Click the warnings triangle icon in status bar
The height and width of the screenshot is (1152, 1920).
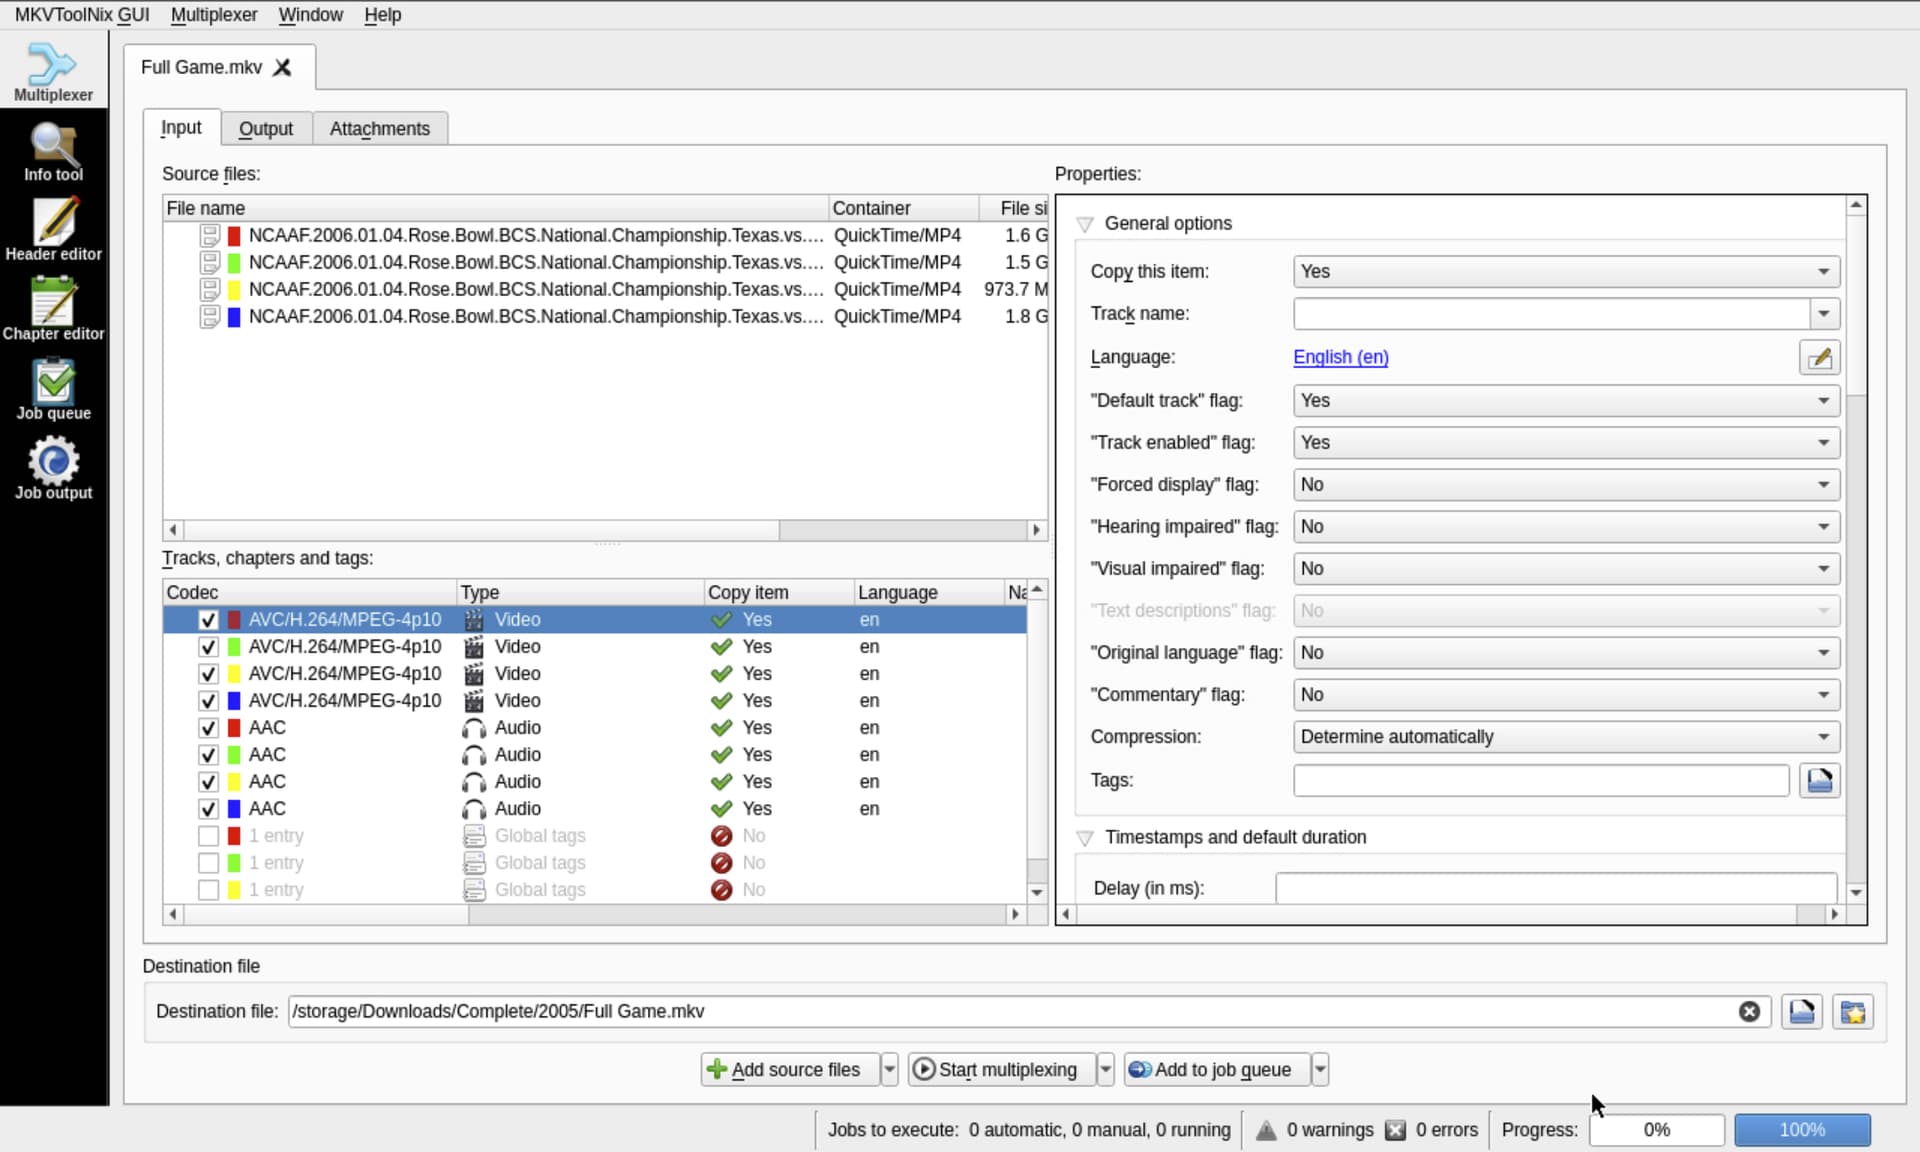point(1266,1130)
